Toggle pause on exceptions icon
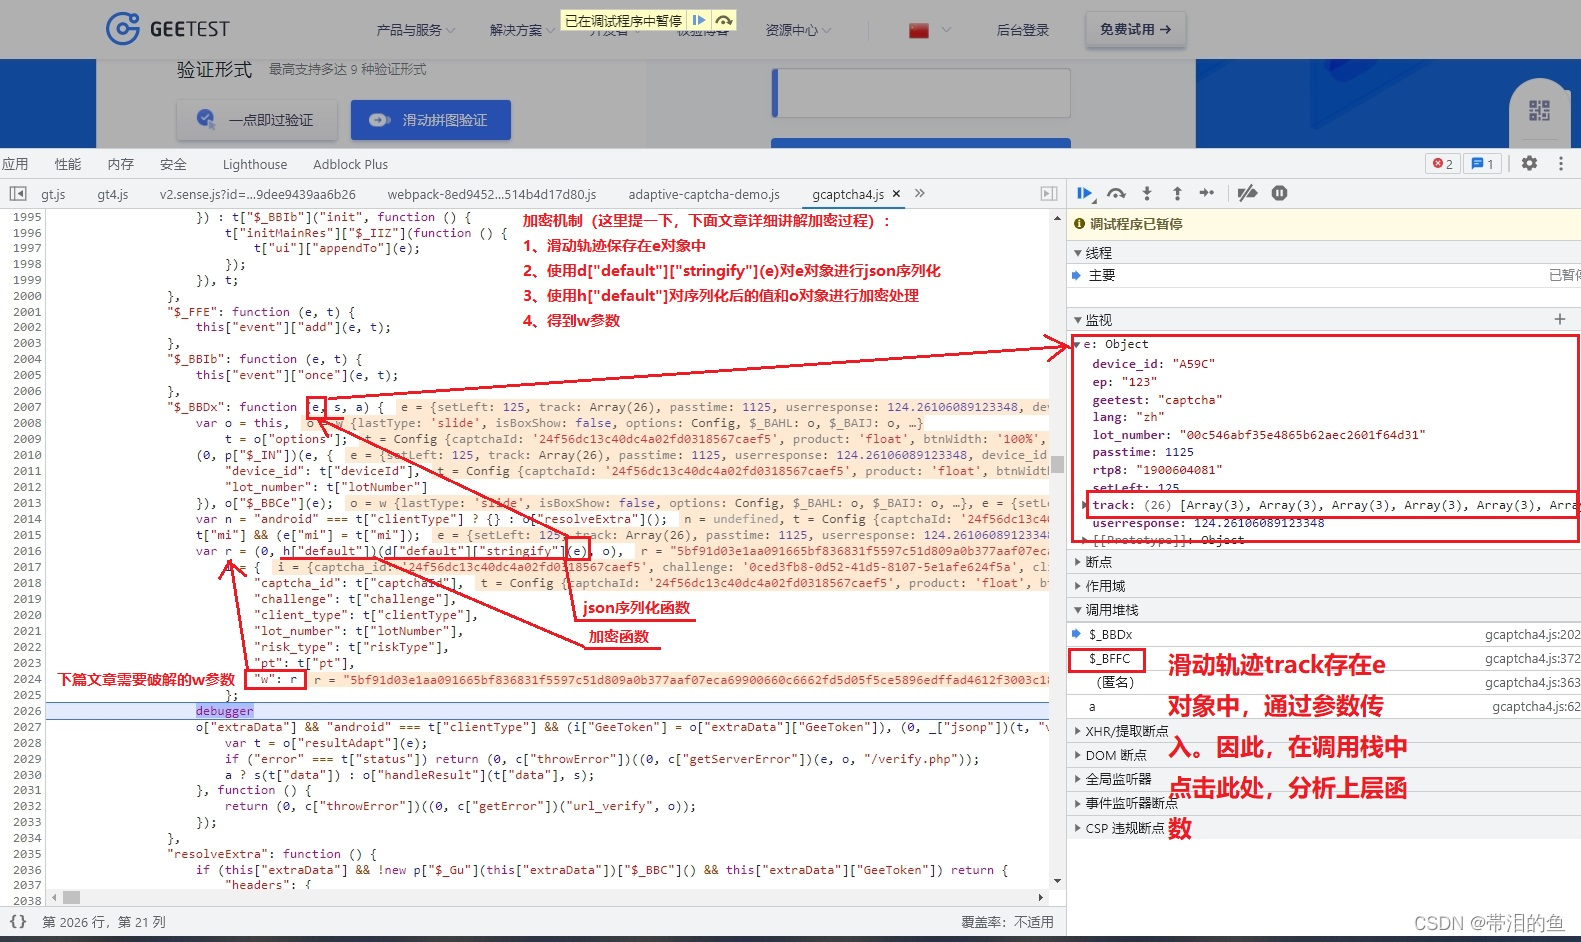This screenshot has height=942, width=1581. click(1279, 194)
